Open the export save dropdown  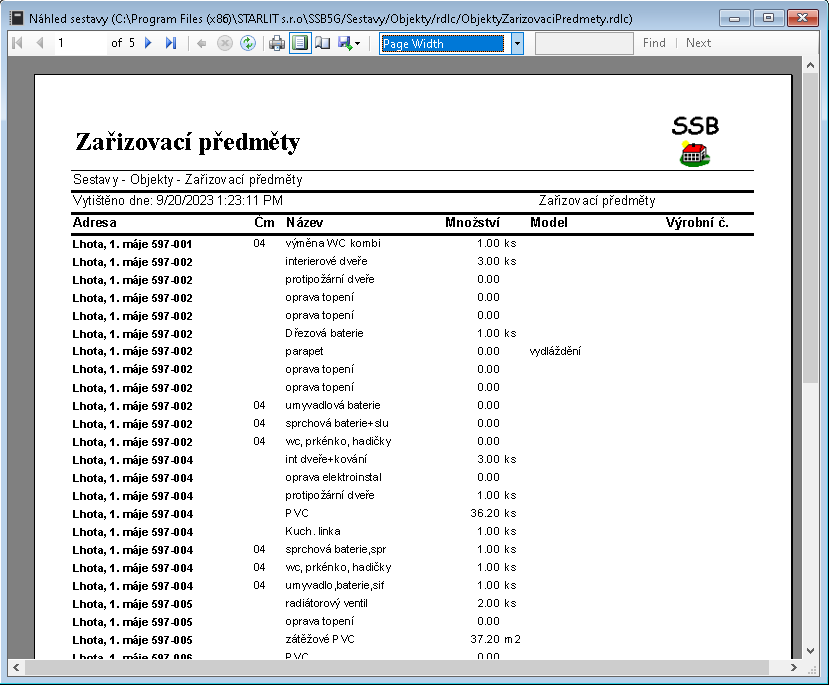(349, 43)
